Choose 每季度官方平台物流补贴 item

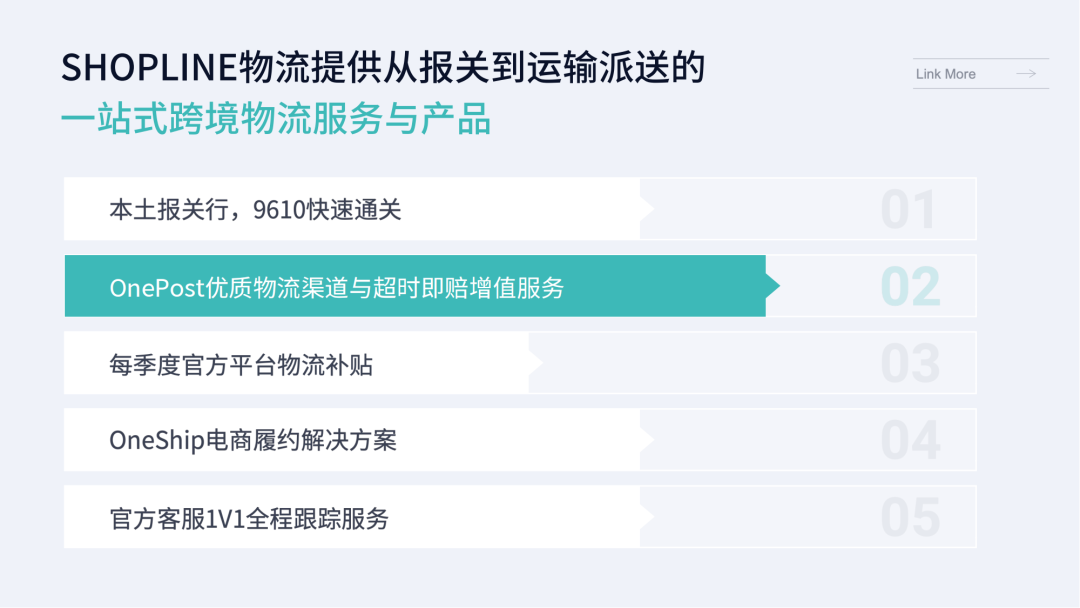241,365
